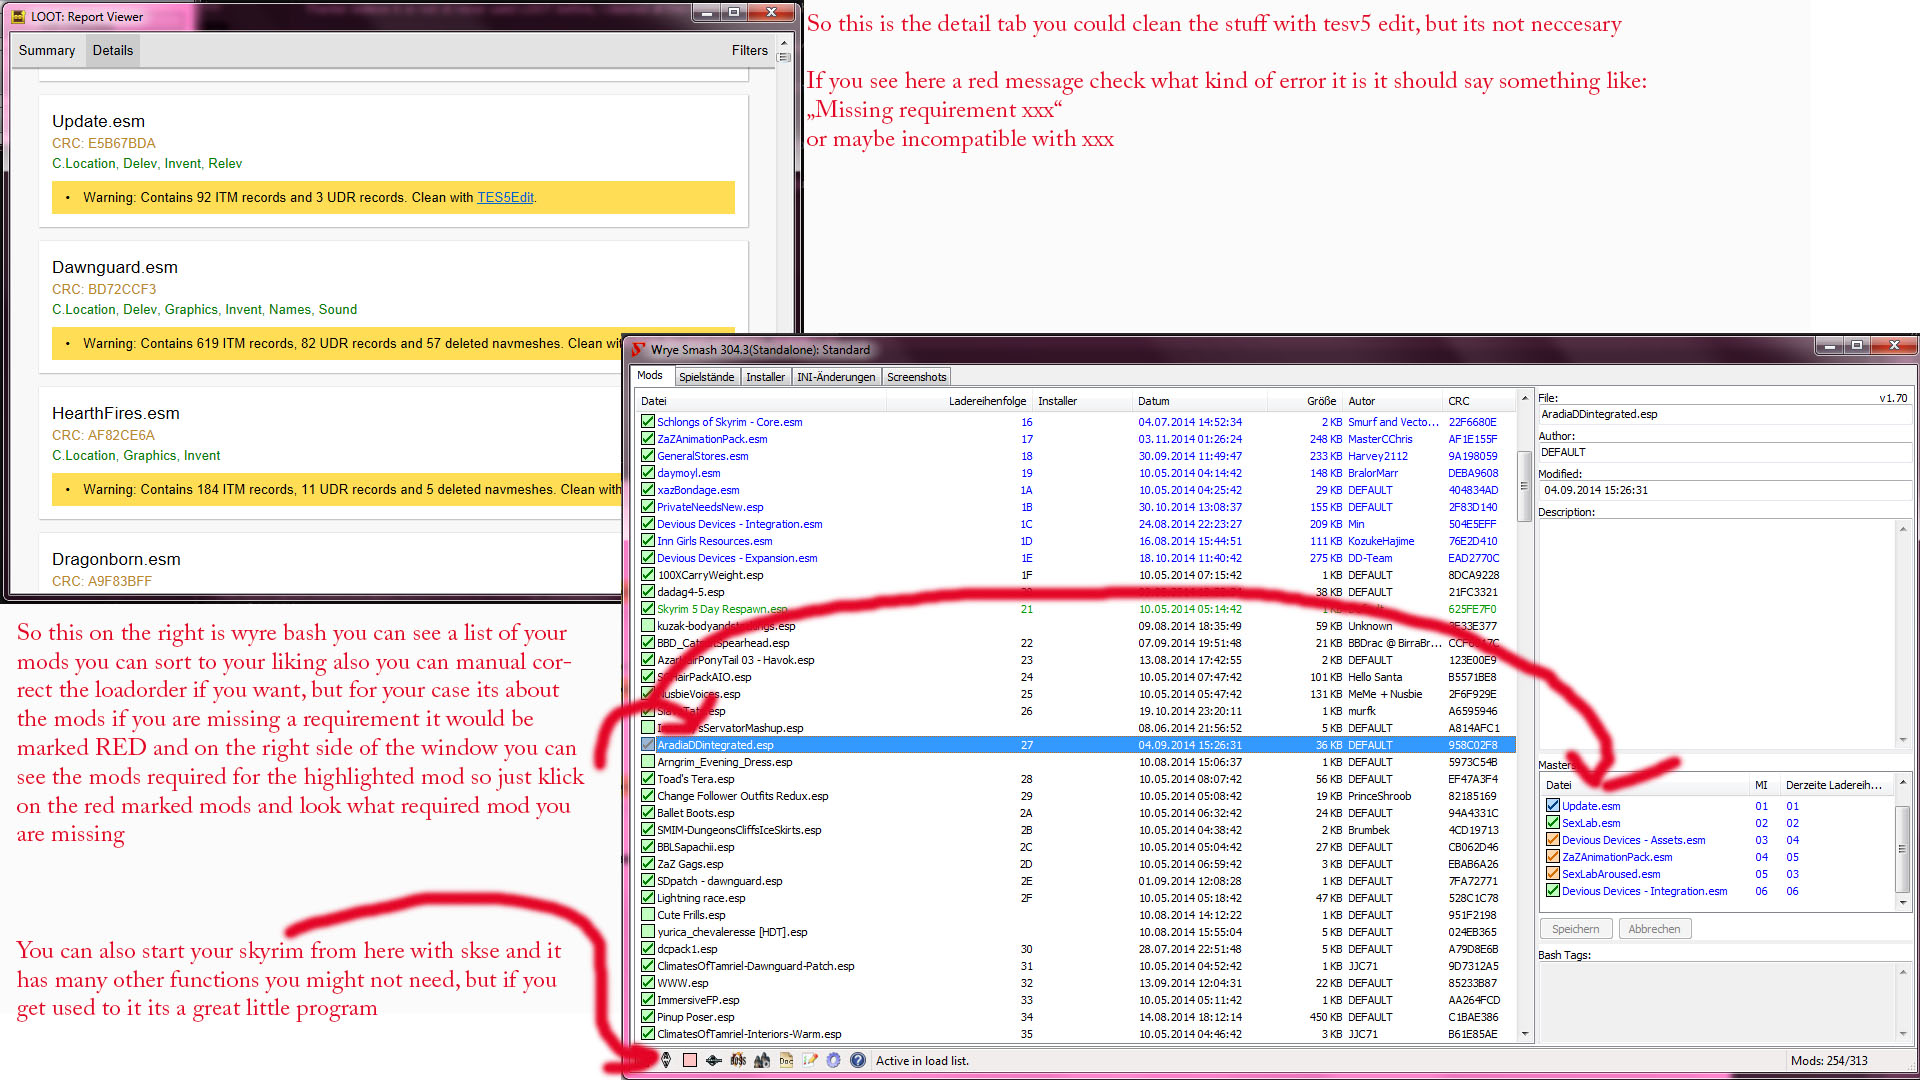Click the Dawnguard.esm heading in LOOT
Image resolution: width=1920 pixels, height=1080 pixels.
(115, 267)
